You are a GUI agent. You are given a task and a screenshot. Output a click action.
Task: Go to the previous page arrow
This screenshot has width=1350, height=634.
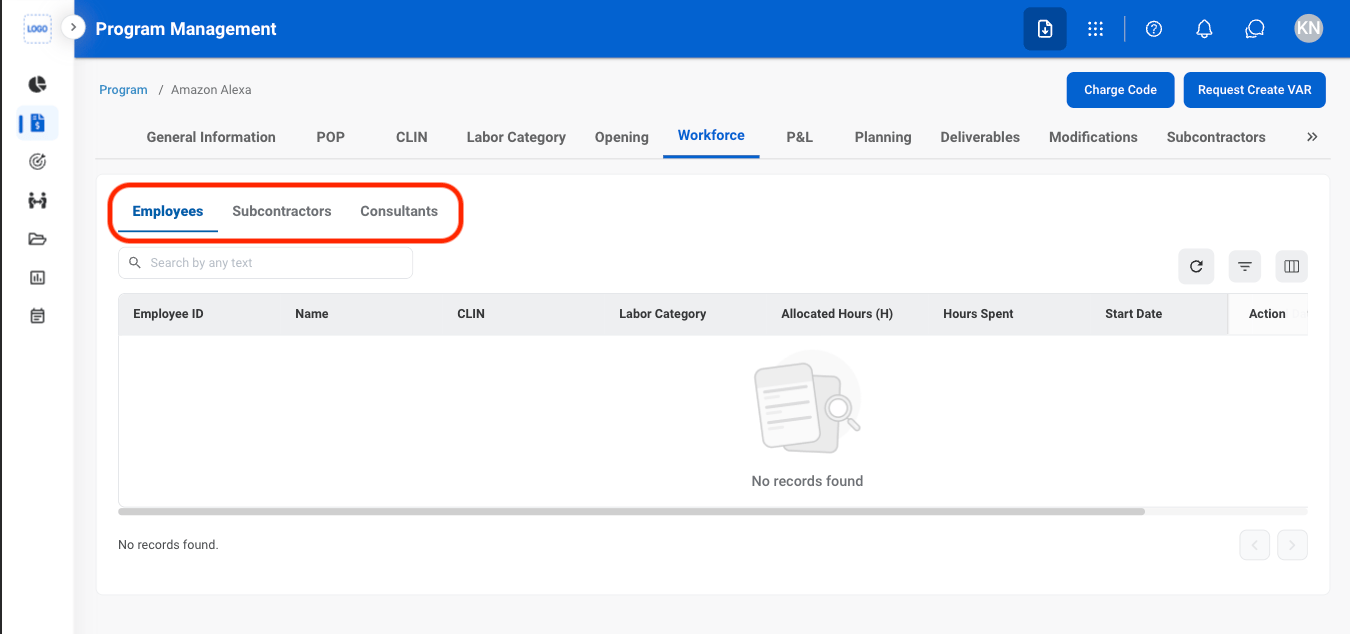pyautogui.click(x=1255, y=545)
